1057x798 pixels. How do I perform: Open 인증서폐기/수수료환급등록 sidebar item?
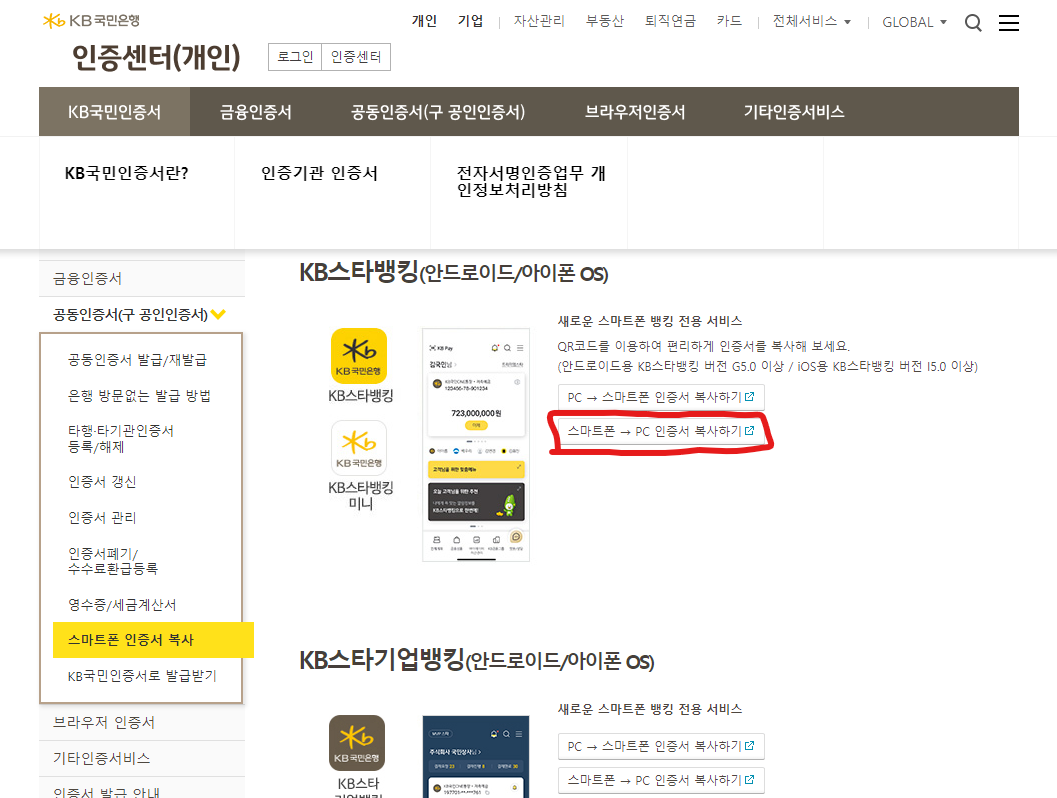coord(113,561)
